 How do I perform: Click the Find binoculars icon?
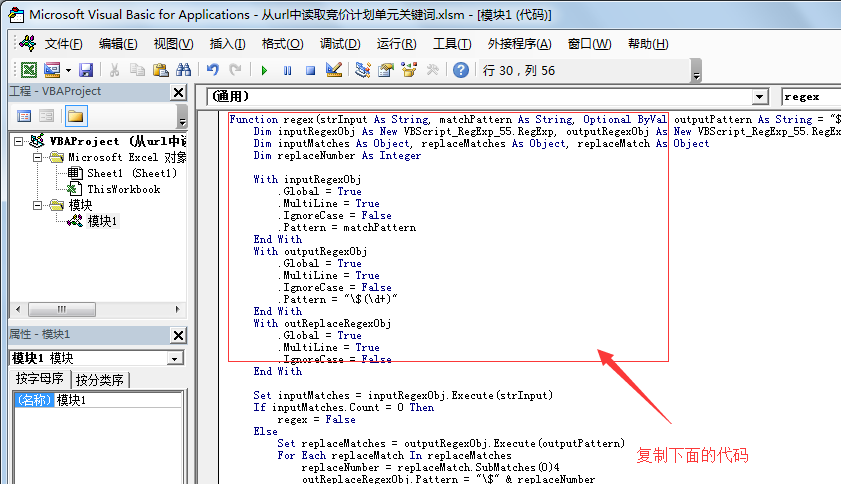183,70
